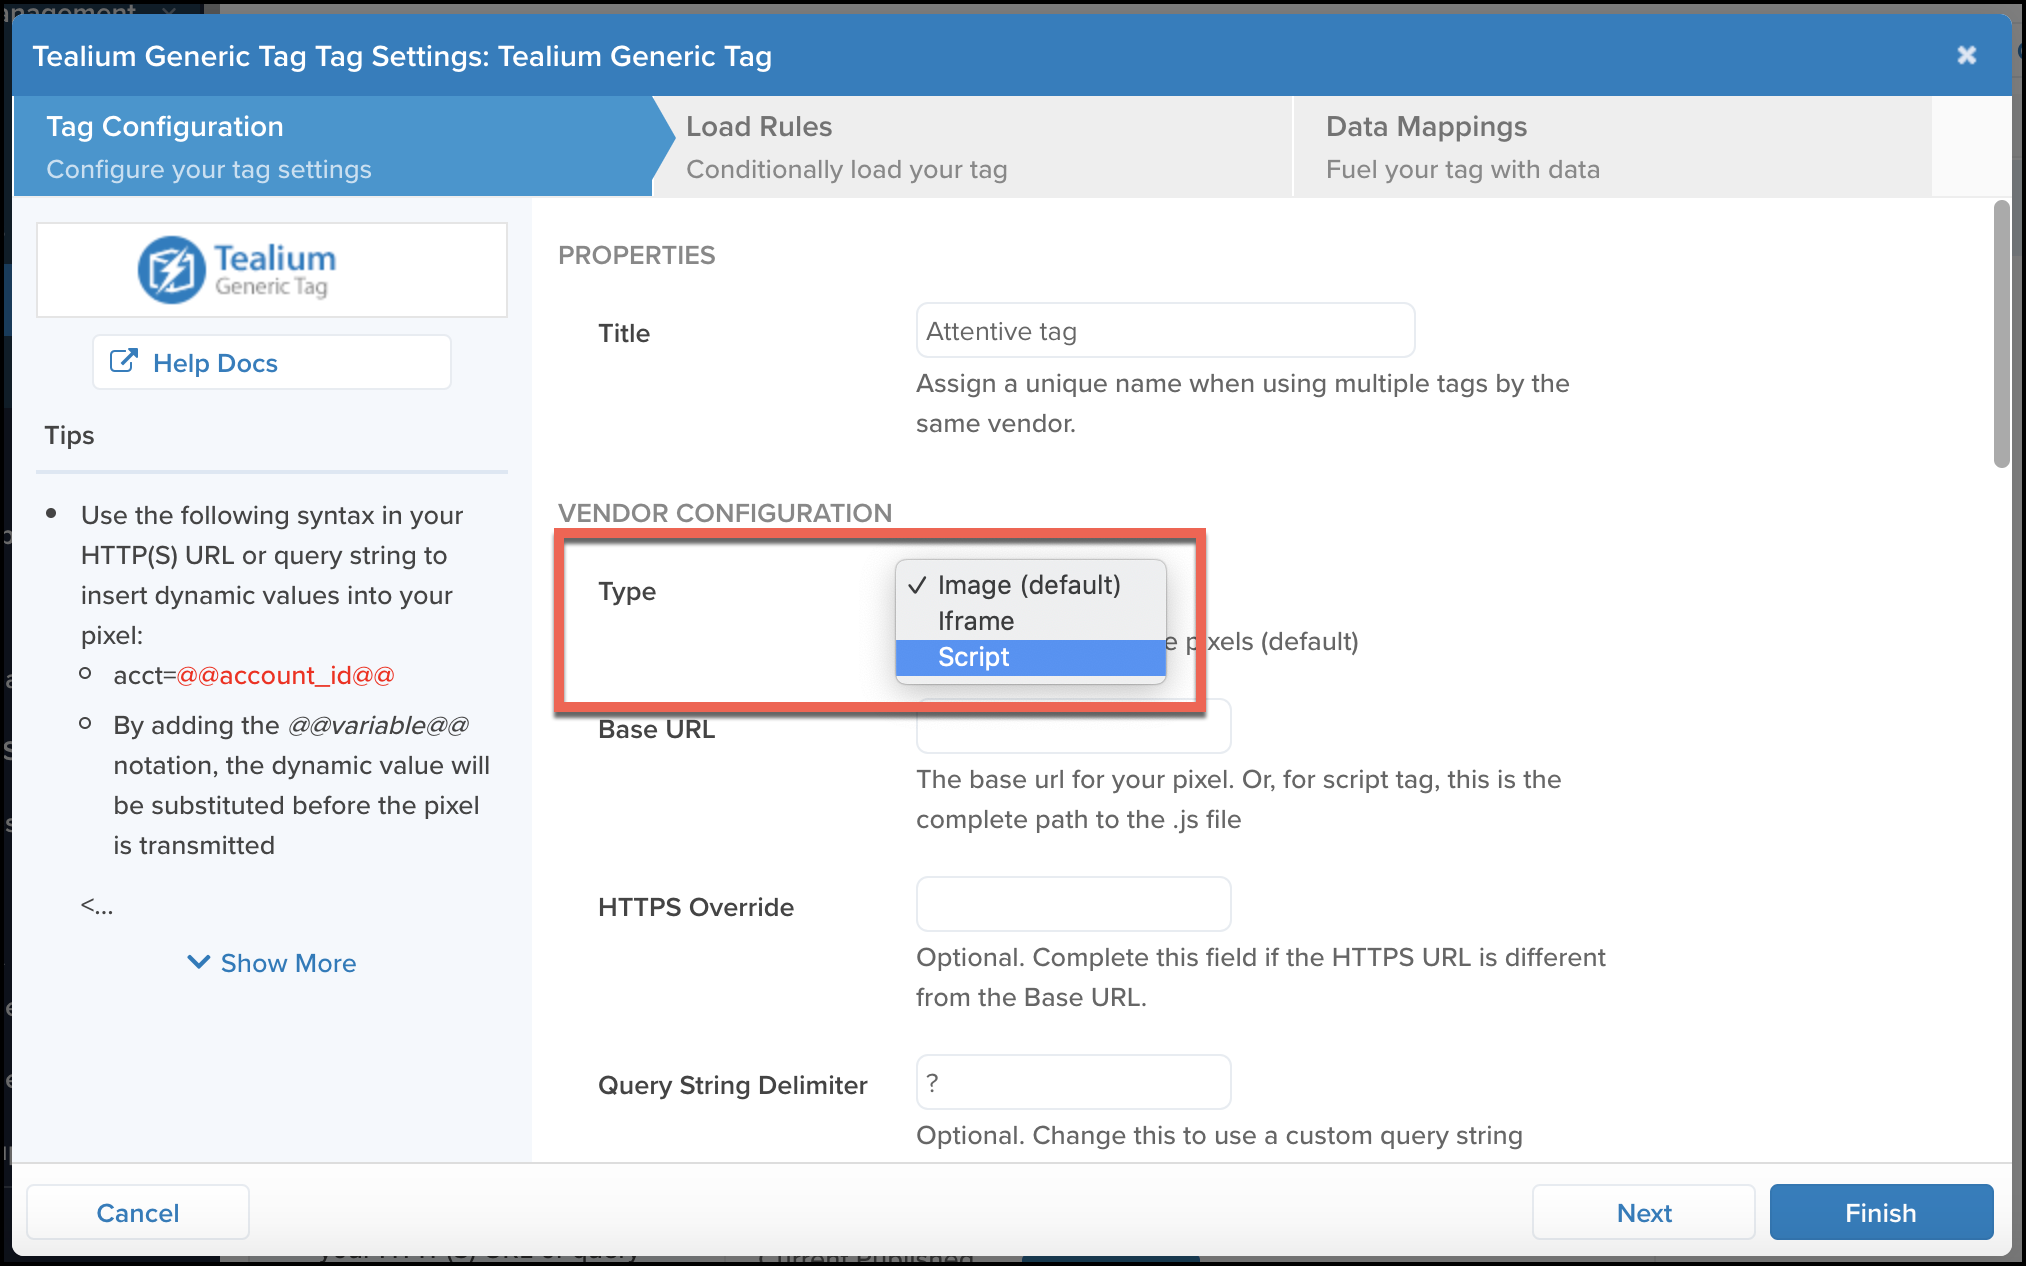This screenshot has height=1266, width=2026.
Task: Click the Title input field
Action: point(1165,330)
